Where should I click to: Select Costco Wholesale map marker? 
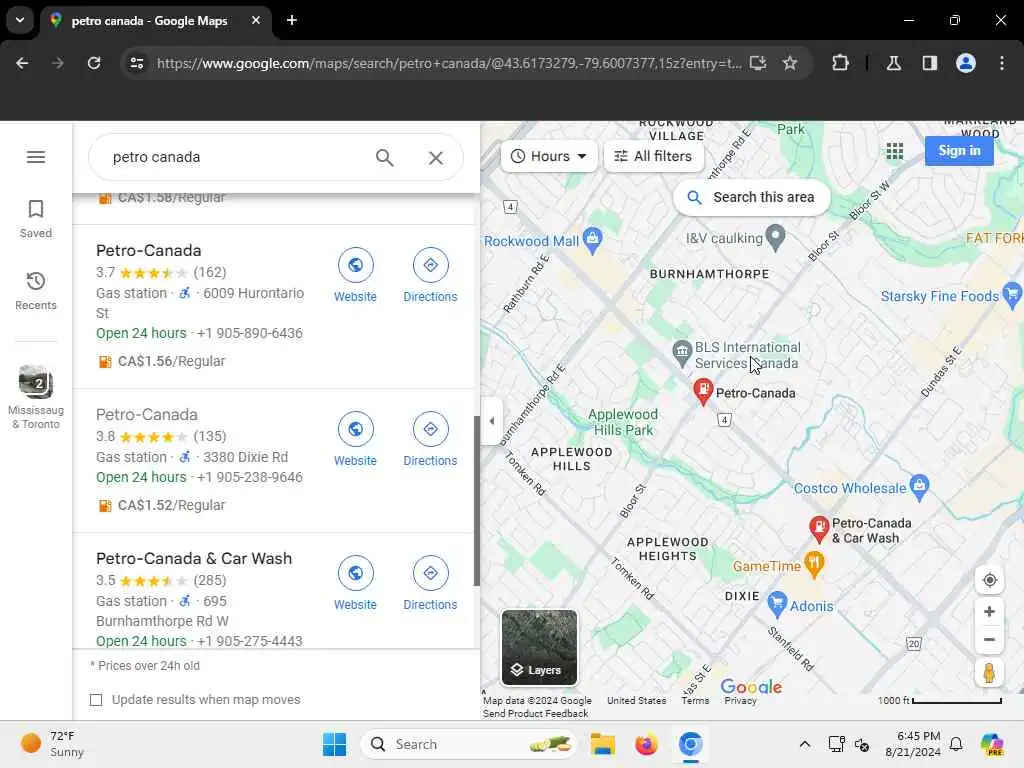[x=920, y=487]
